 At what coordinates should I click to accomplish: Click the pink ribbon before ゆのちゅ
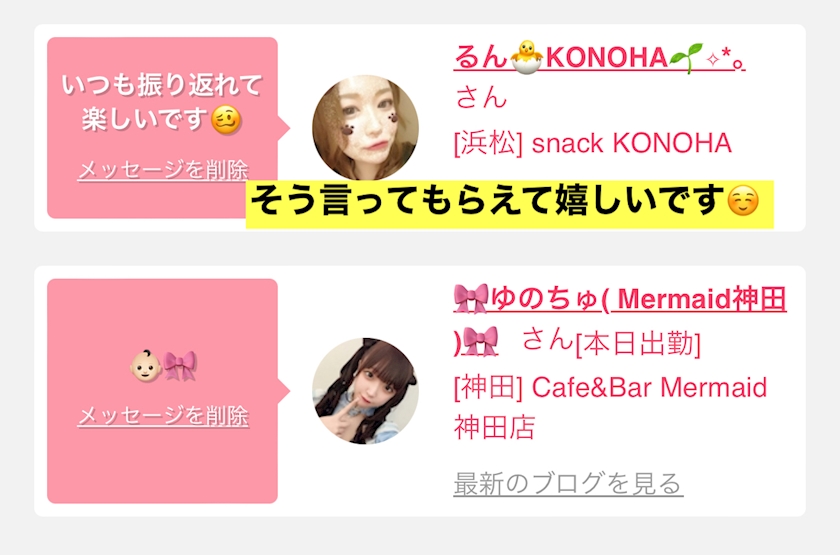[x=471, y=298]
